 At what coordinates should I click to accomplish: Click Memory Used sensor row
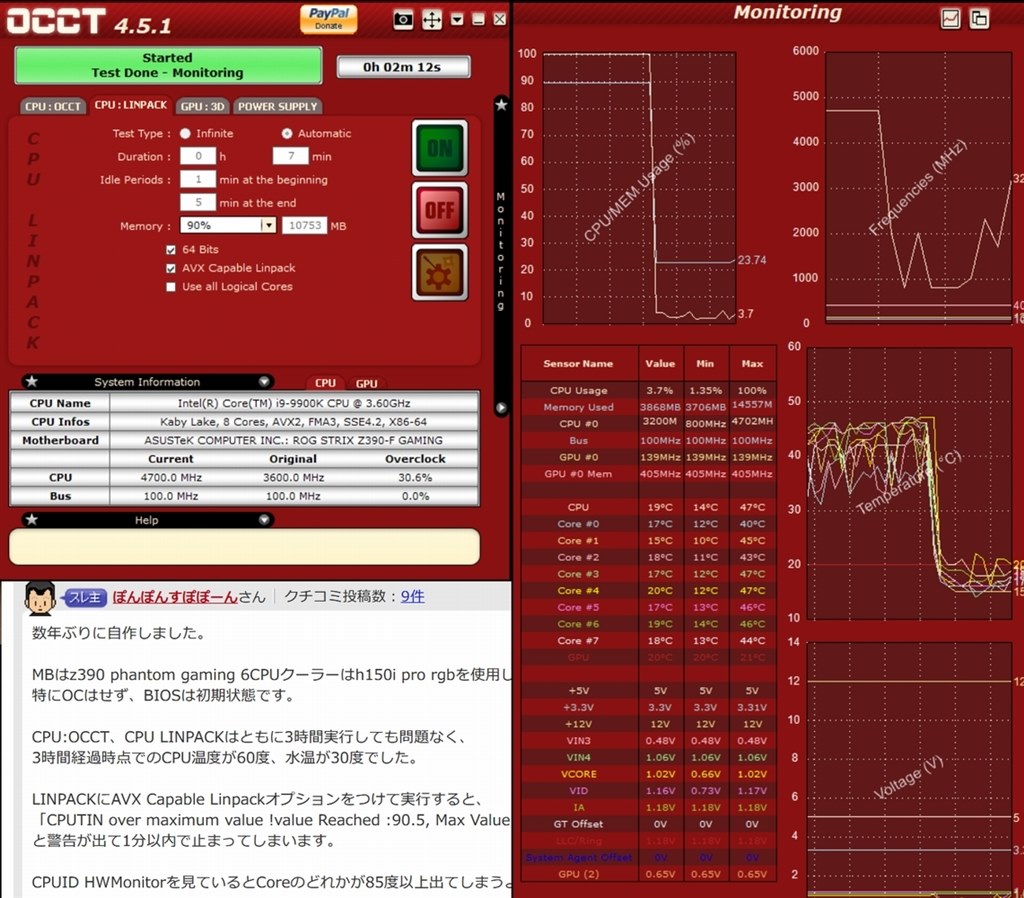click(648, 407)
